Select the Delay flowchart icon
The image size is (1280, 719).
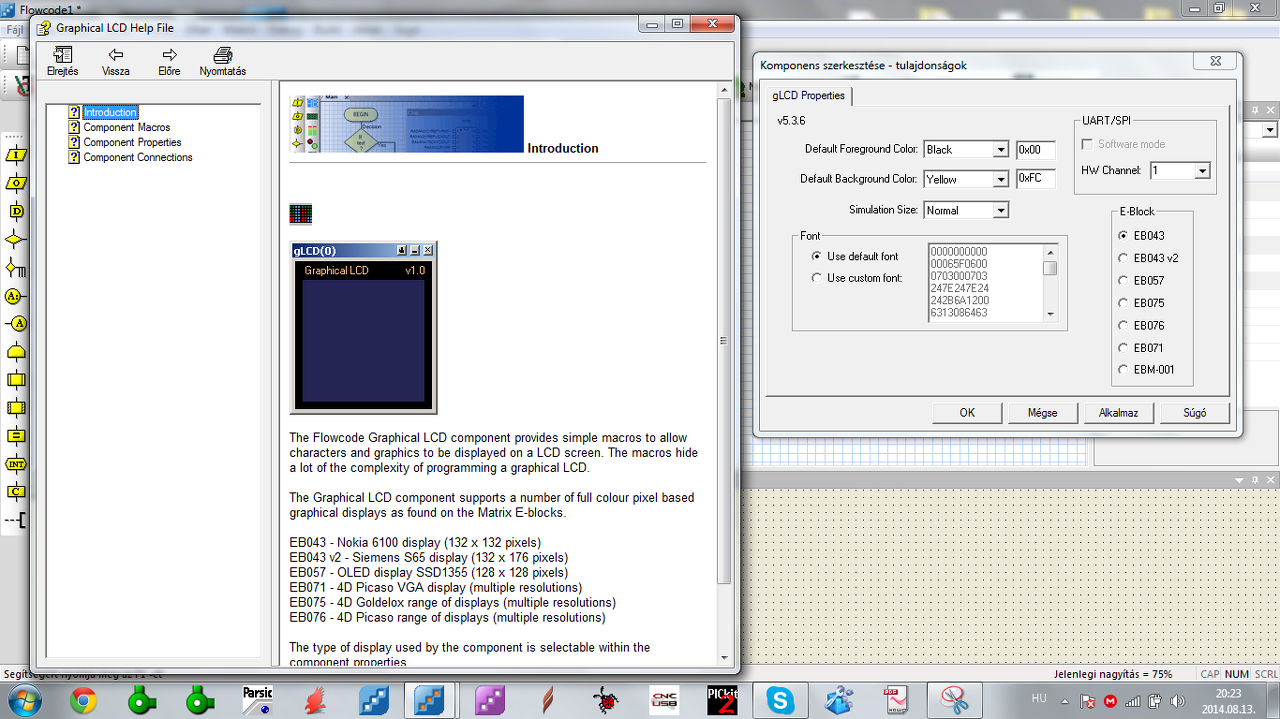pyautogui.click(x=15, y=212)
